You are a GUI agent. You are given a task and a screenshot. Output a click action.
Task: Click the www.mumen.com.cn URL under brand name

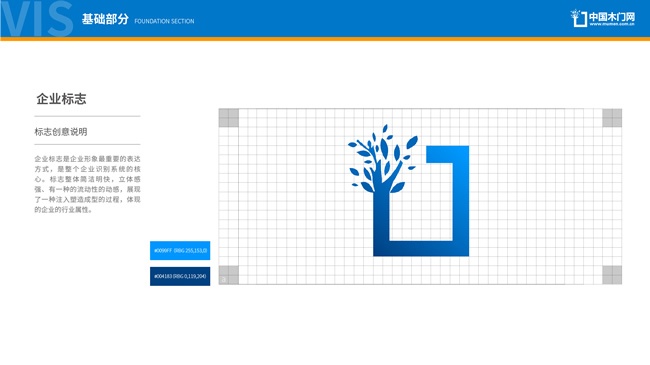pos(612,24)
